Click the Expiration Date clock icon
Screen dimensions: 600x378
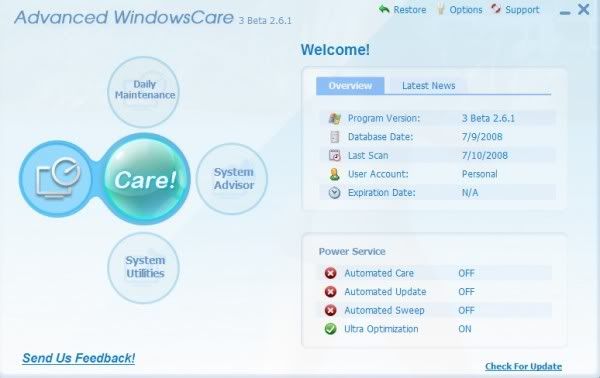pos(334,192)
